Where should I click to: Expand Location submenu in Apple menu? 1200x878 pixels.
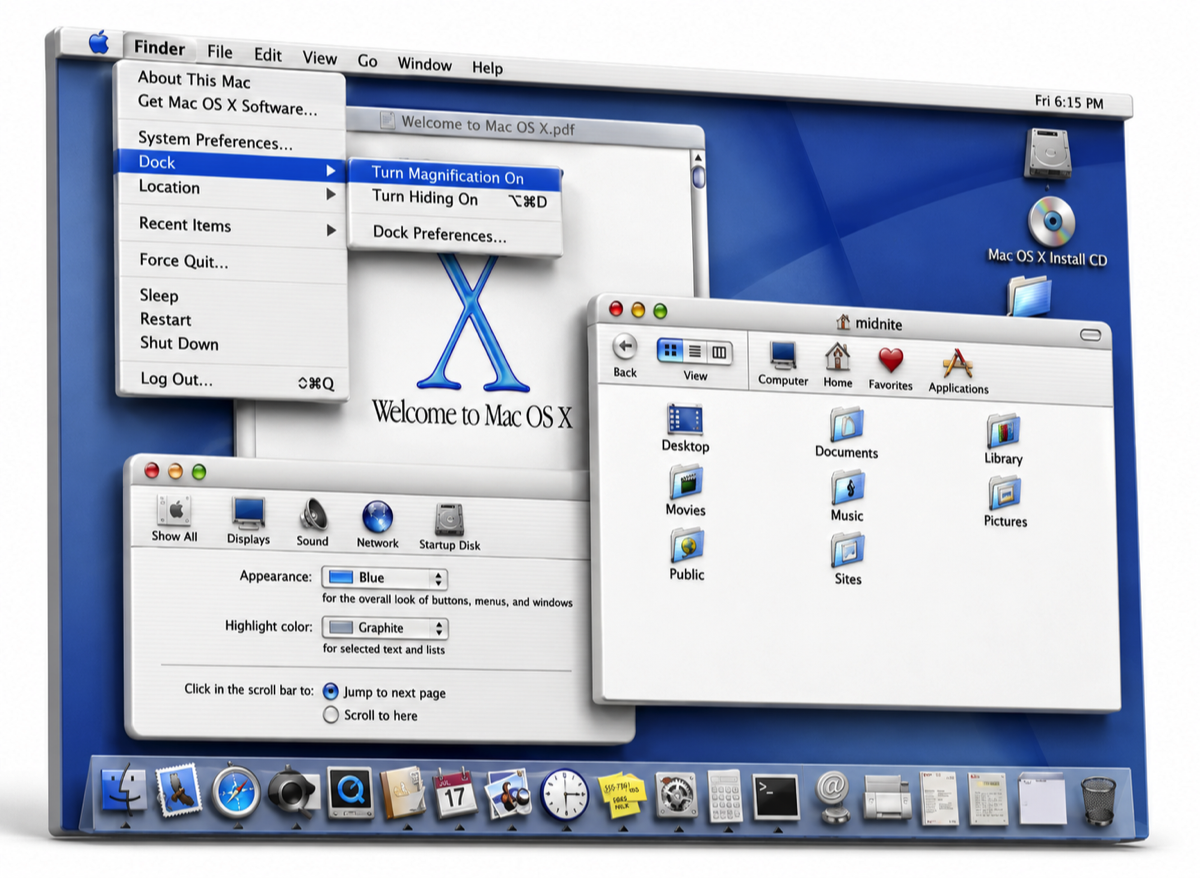tap(231, 188)
